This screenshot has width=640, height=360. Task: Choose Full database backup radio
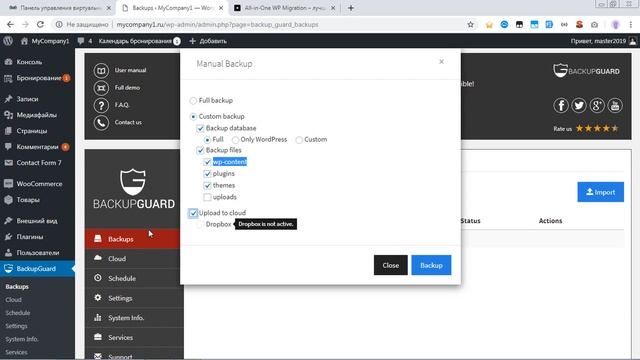[x=207, y=140]
